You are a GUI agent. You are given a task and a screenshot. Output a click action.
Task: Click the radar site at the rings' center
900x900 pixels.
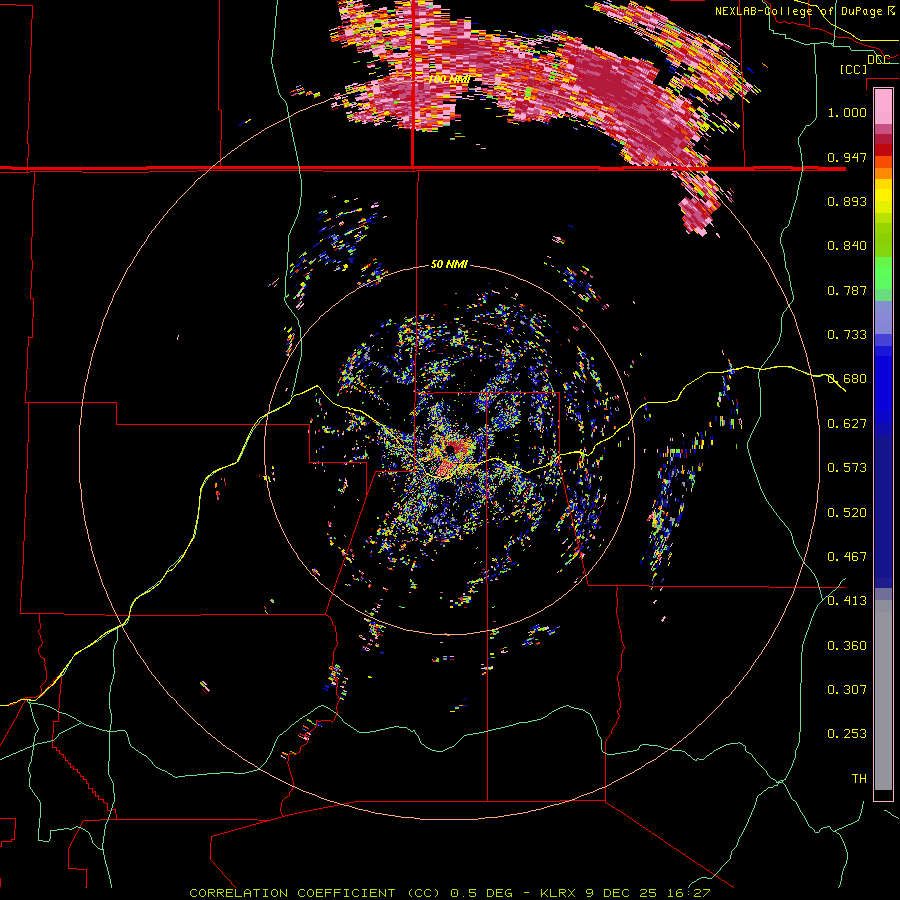click(x=451, y=449)
